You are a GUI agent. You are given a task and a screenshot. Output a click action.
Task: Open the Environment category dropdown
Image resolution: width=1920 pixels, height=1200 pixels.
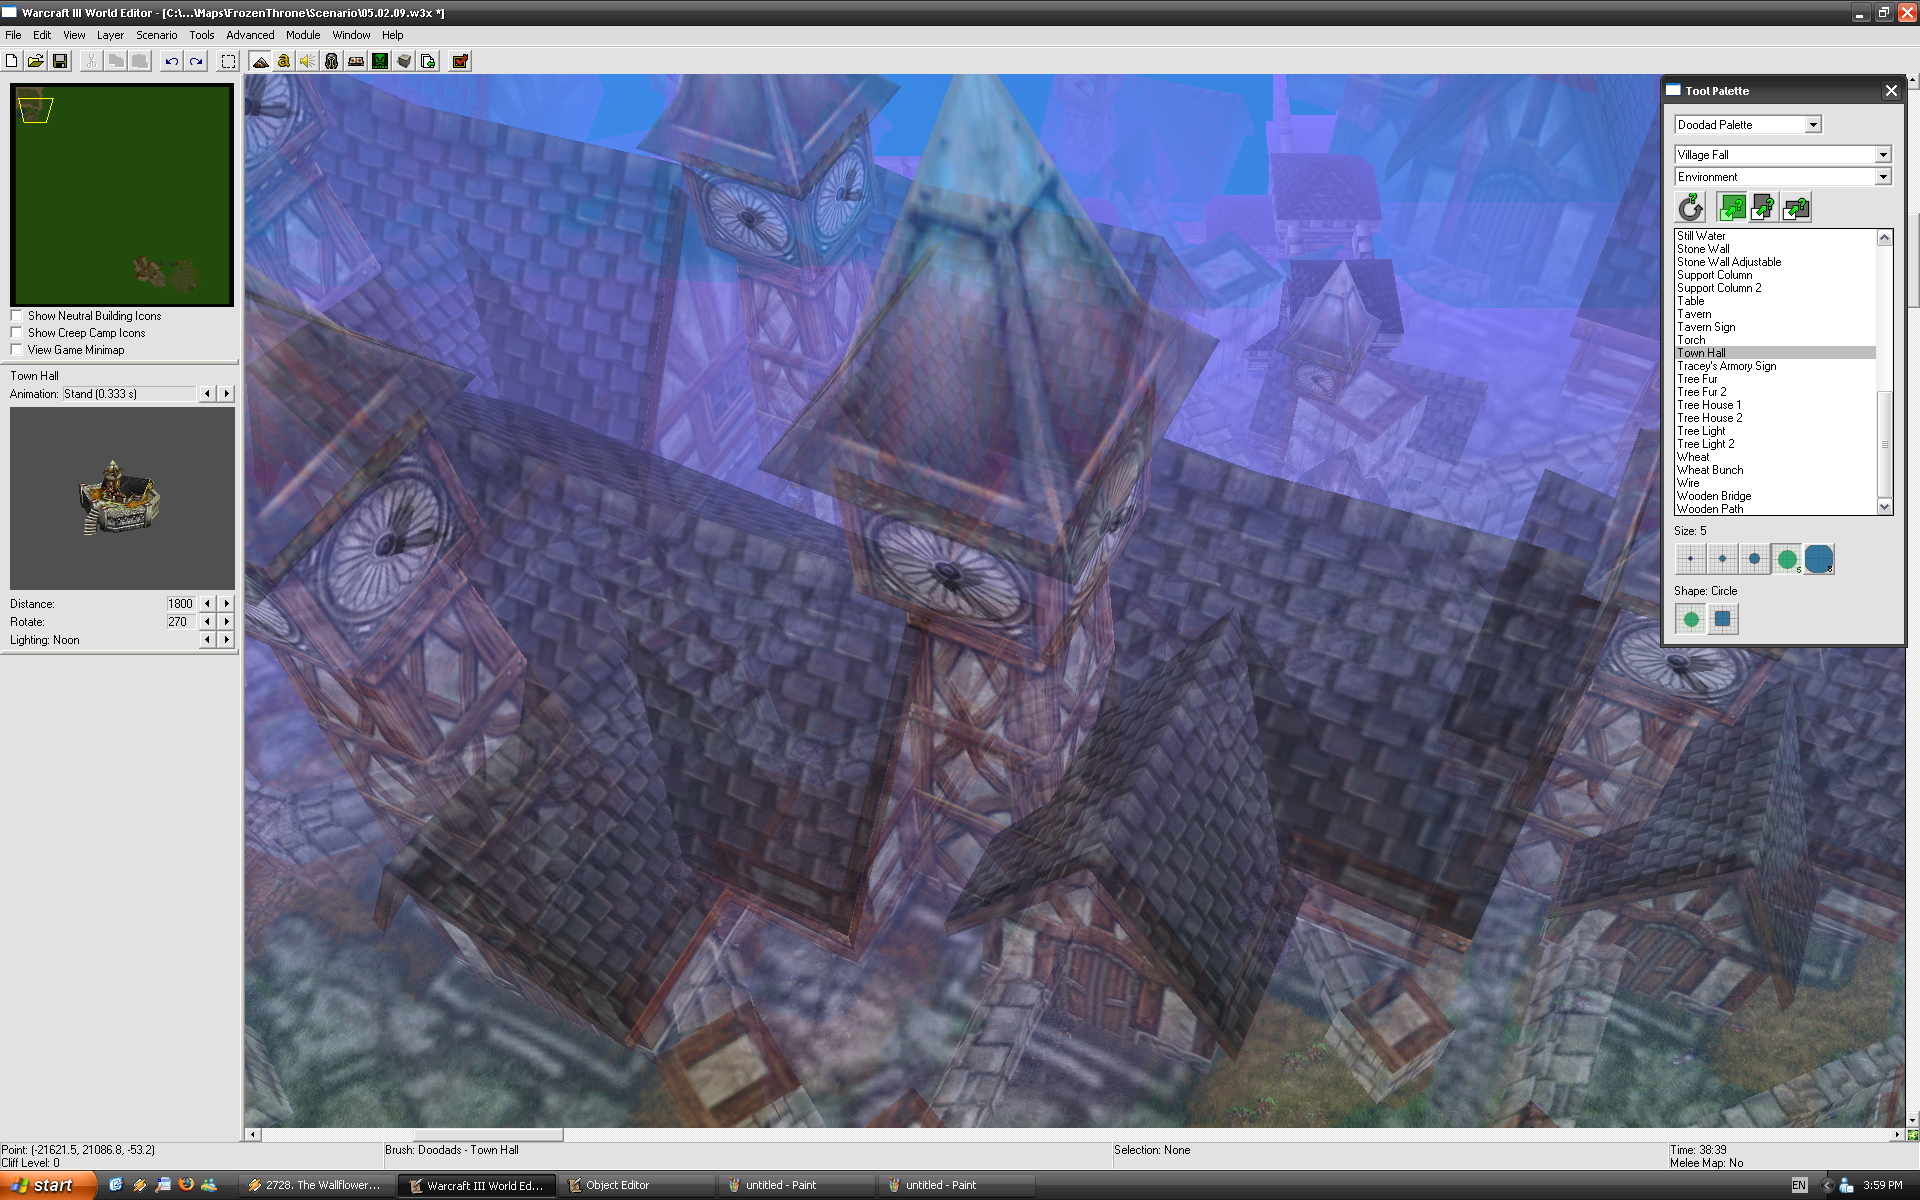tap(1883, 177)
